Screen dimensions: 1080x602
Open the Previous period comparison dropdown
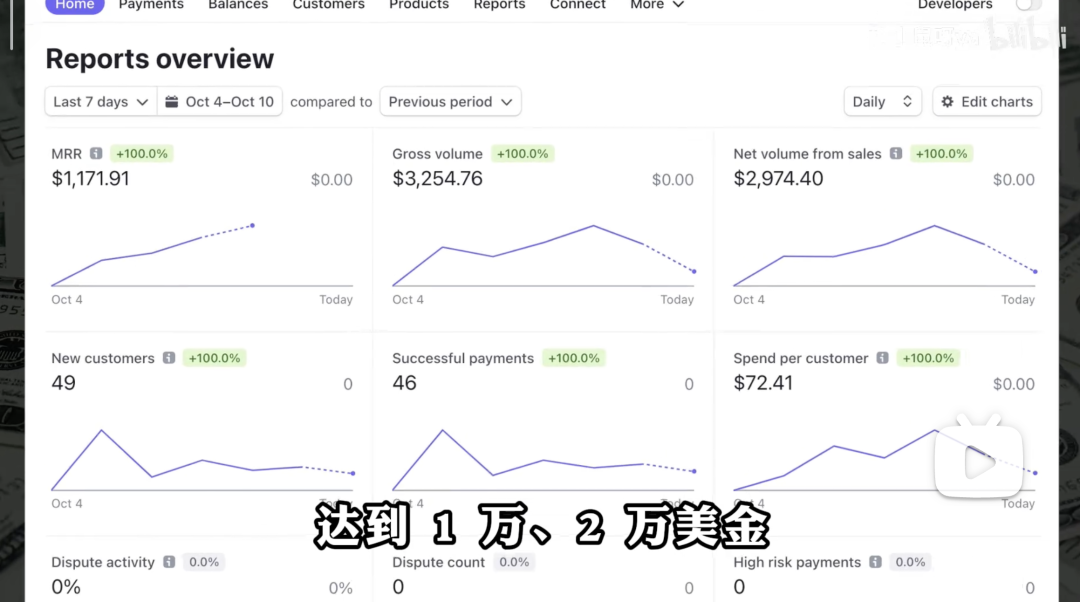click(x=450, y=101)
